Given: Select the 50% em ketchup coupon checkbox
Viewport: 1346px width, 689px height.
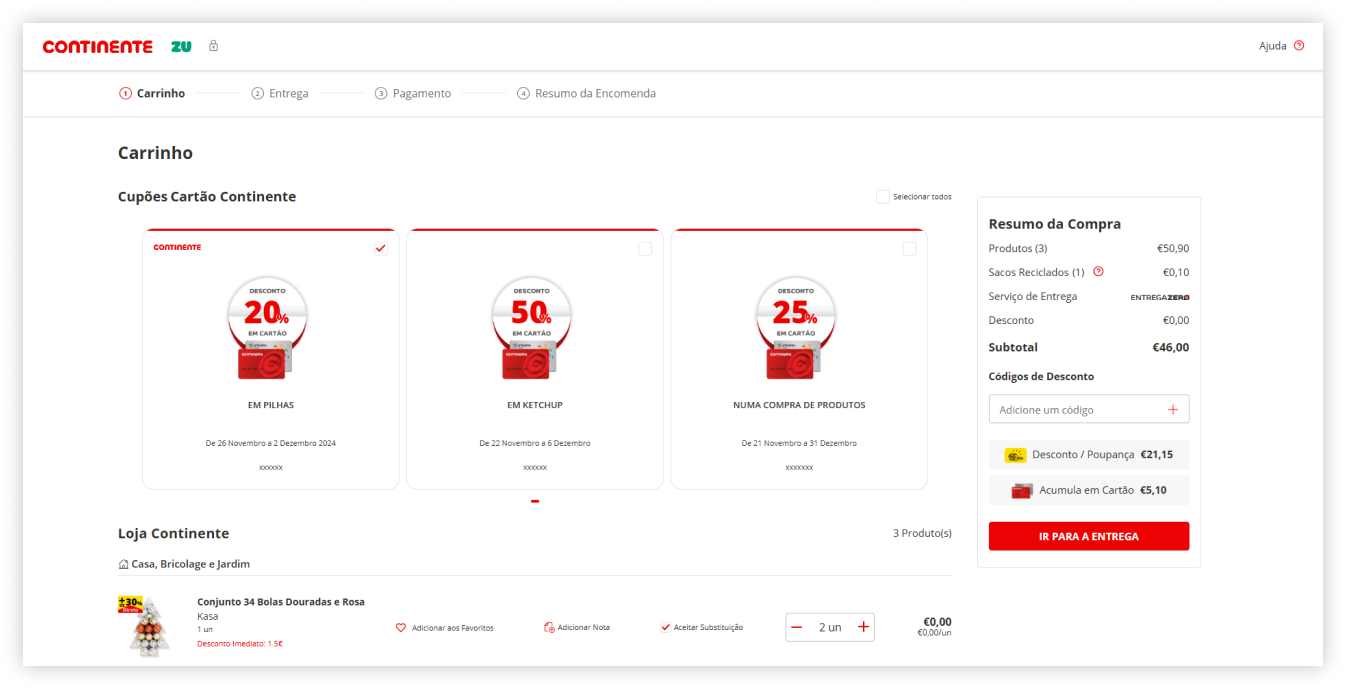Looking at the screenshot, I should pos(645,249).
